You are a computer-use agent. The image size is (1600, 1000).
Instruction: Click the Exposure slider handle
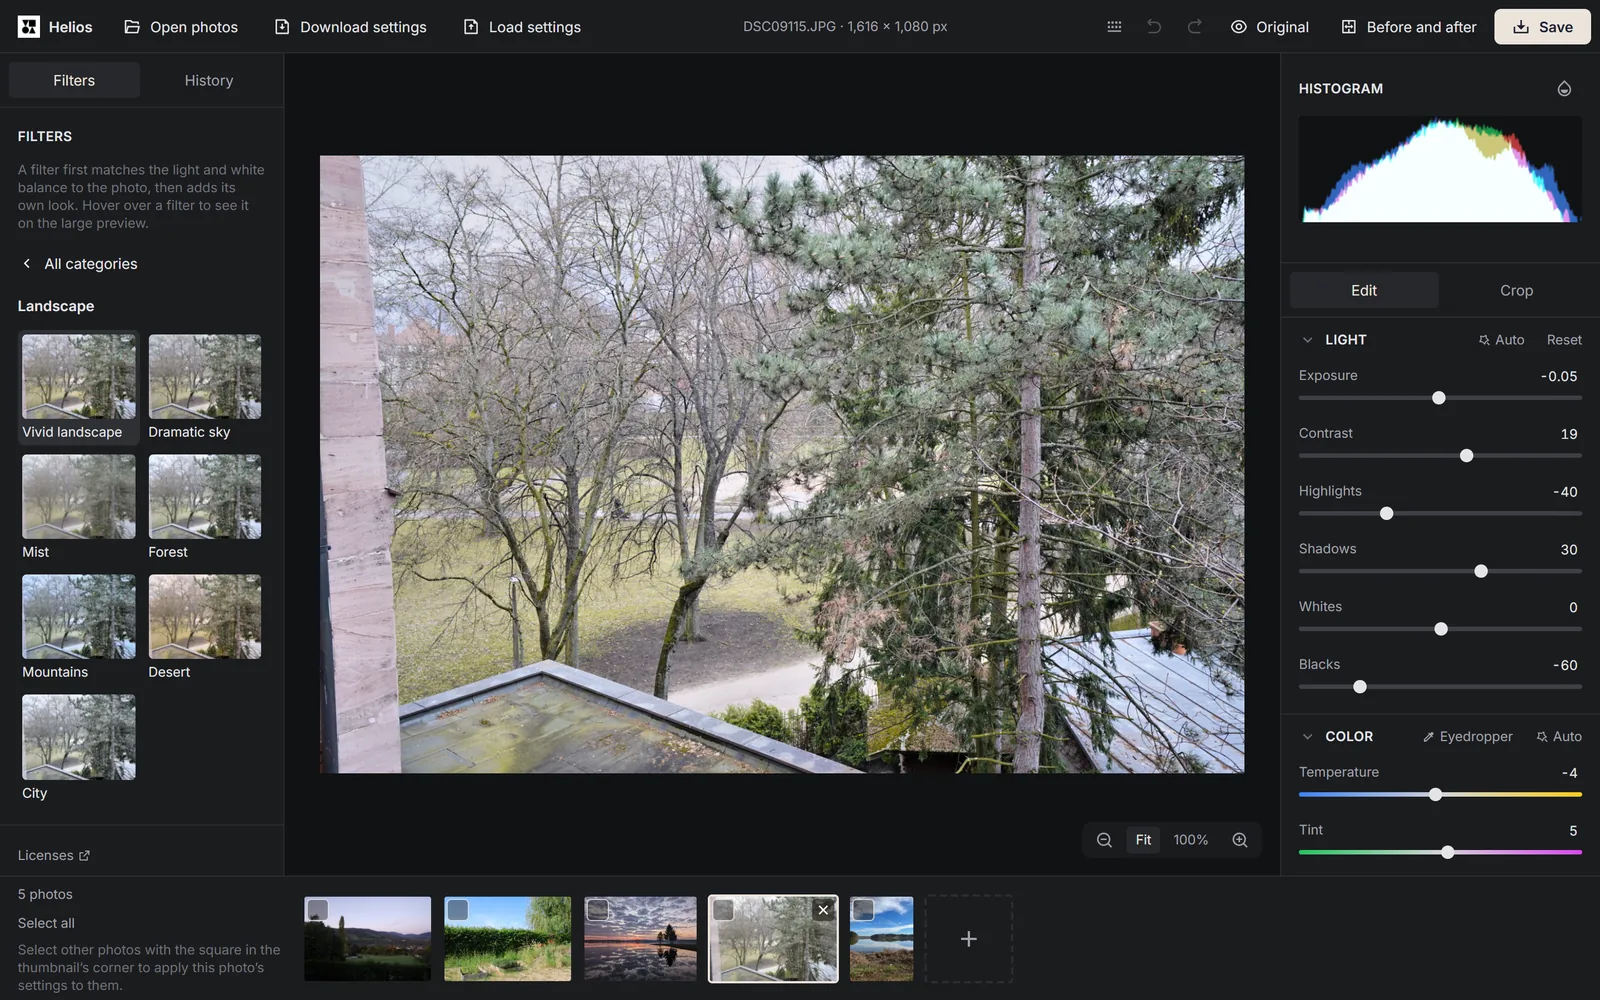point(1439,398)
